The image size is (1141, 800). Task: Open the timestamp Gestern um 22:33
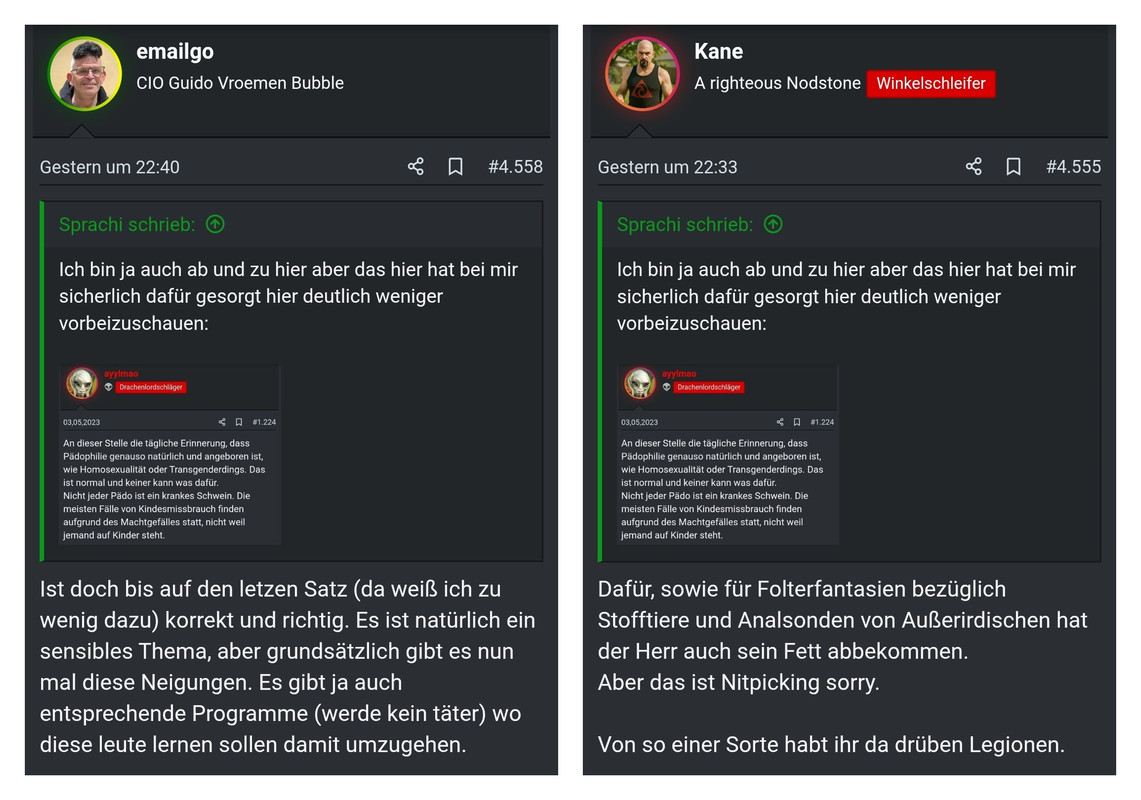click(x=667, y=167)
